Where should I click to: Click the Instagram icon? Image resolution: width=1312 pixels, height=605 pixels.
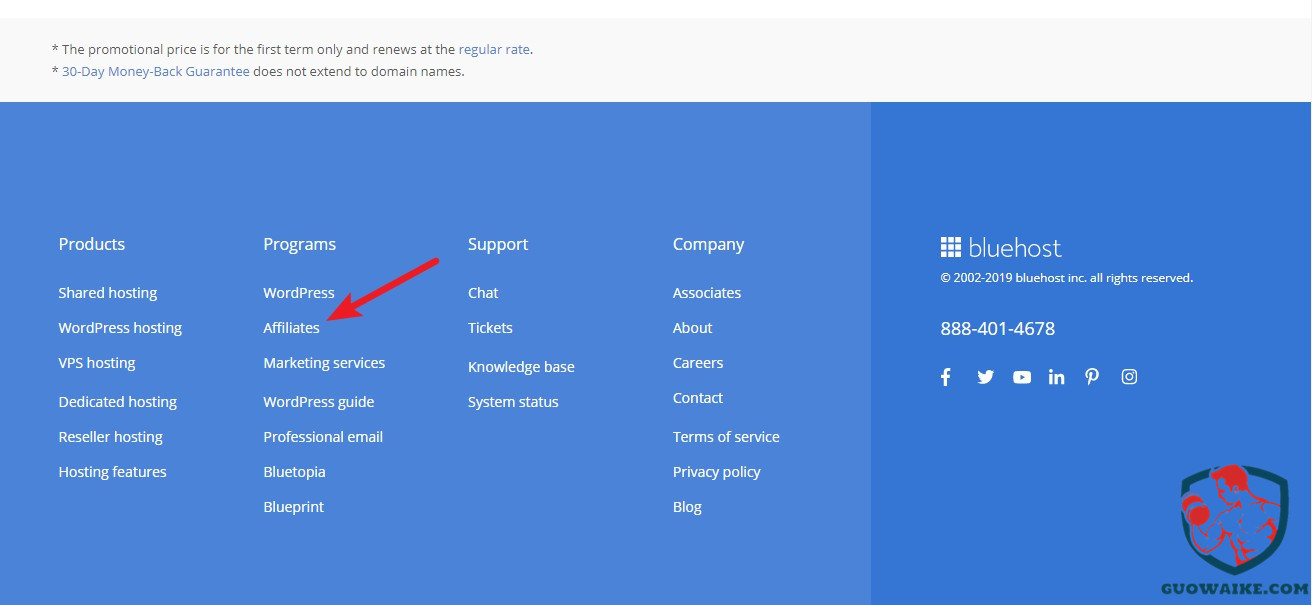[1129, 377]
